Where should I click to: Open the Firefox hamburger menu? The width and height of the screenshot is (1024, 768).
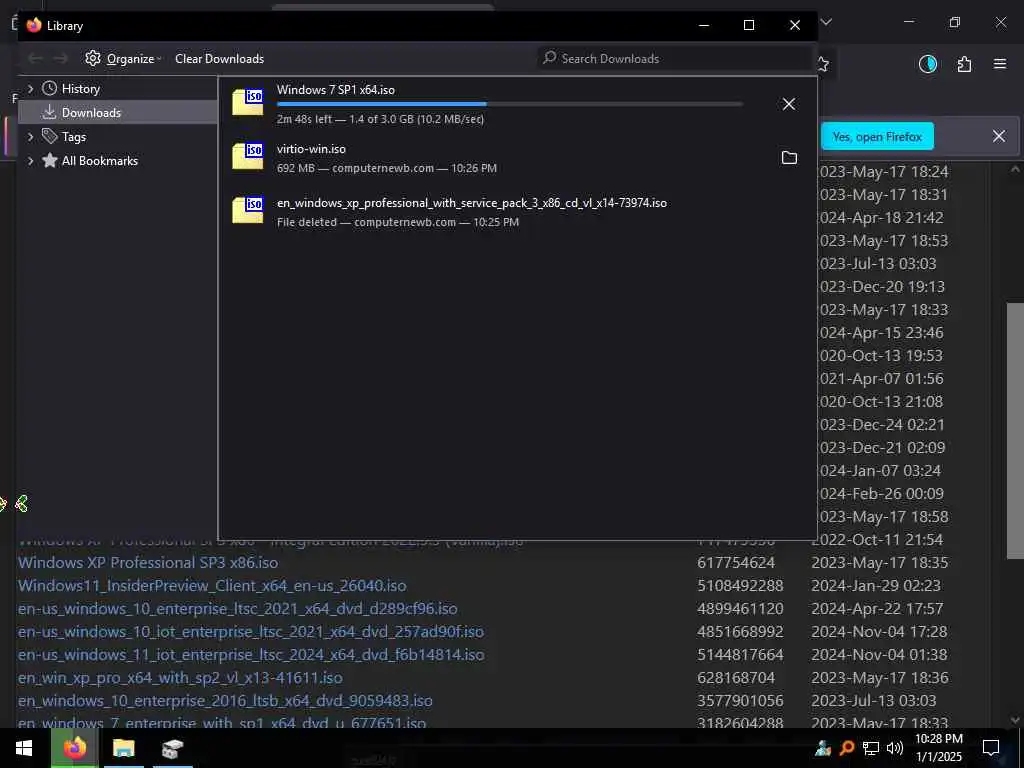(1000, 64)
